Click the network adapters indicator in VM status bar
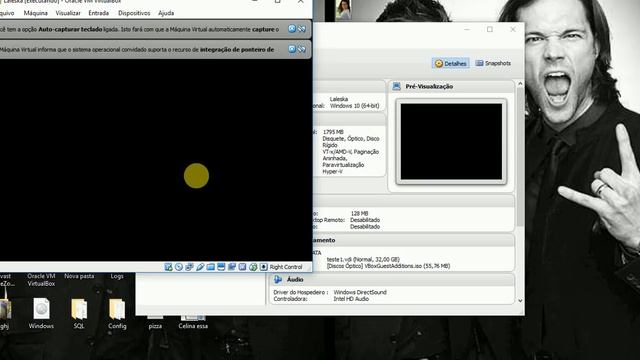640x360 pixels. click(x=189, y=267)
